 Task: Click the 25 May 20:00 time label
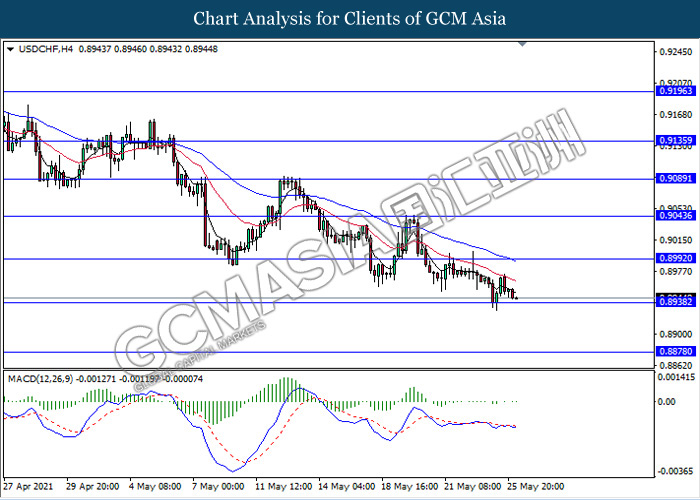536,486
